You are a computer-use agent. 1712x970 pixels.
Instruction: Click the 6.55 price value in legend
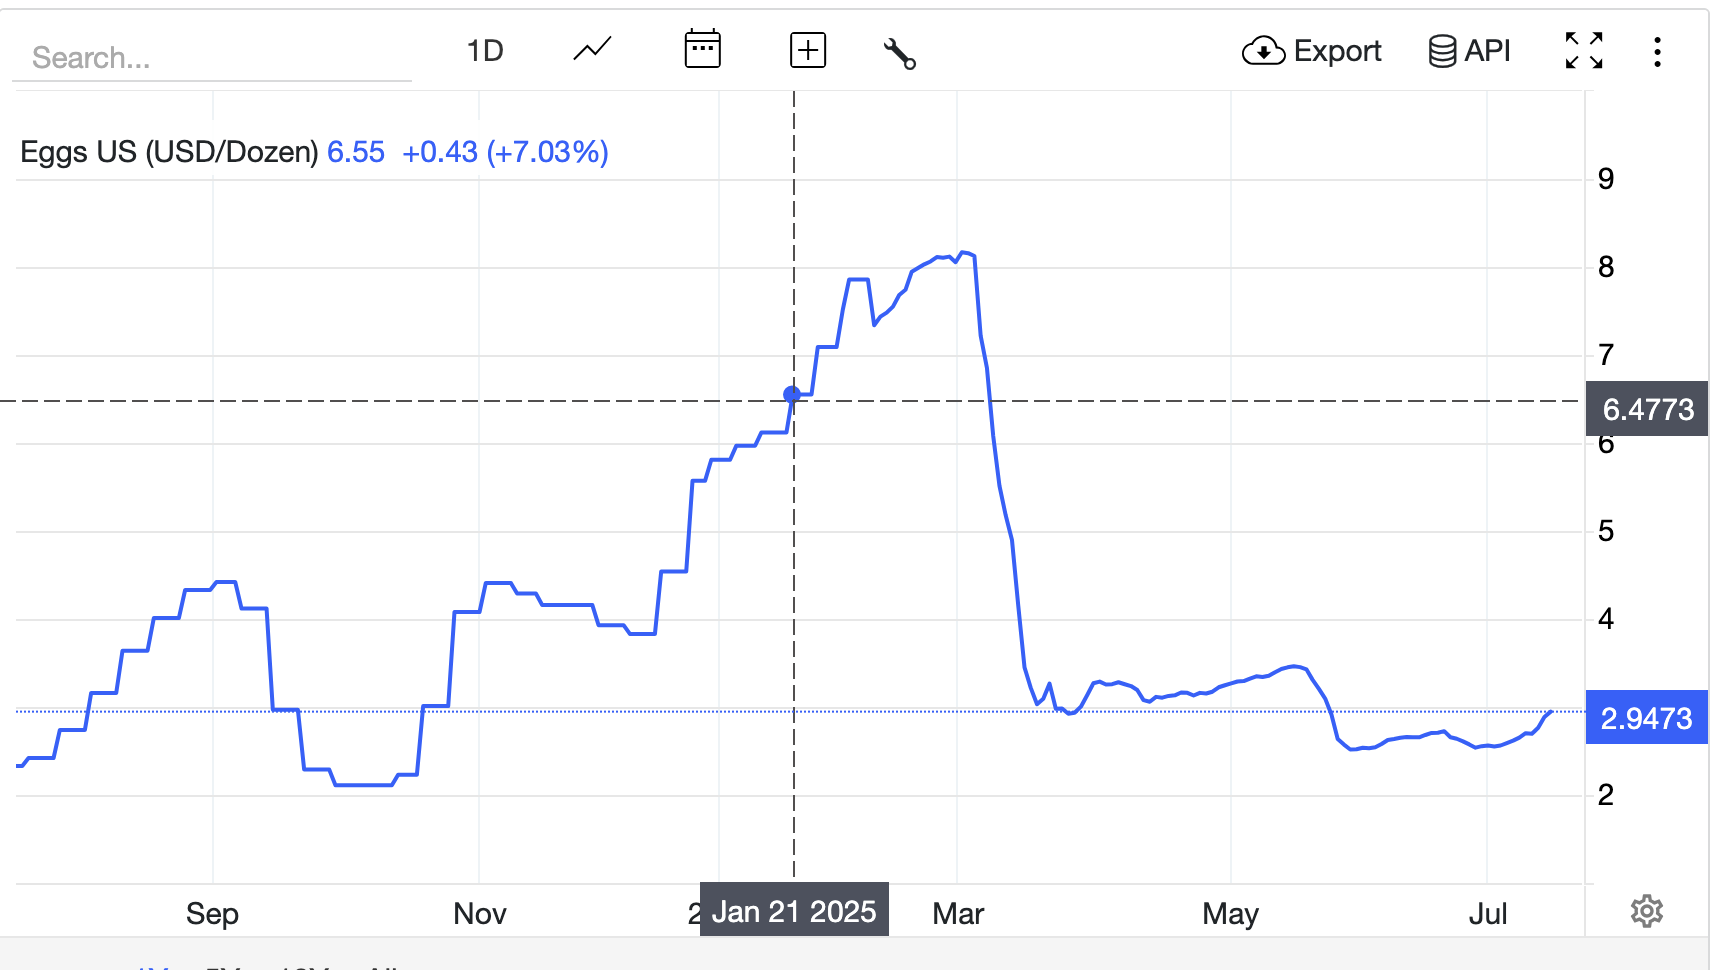(356, 152)
